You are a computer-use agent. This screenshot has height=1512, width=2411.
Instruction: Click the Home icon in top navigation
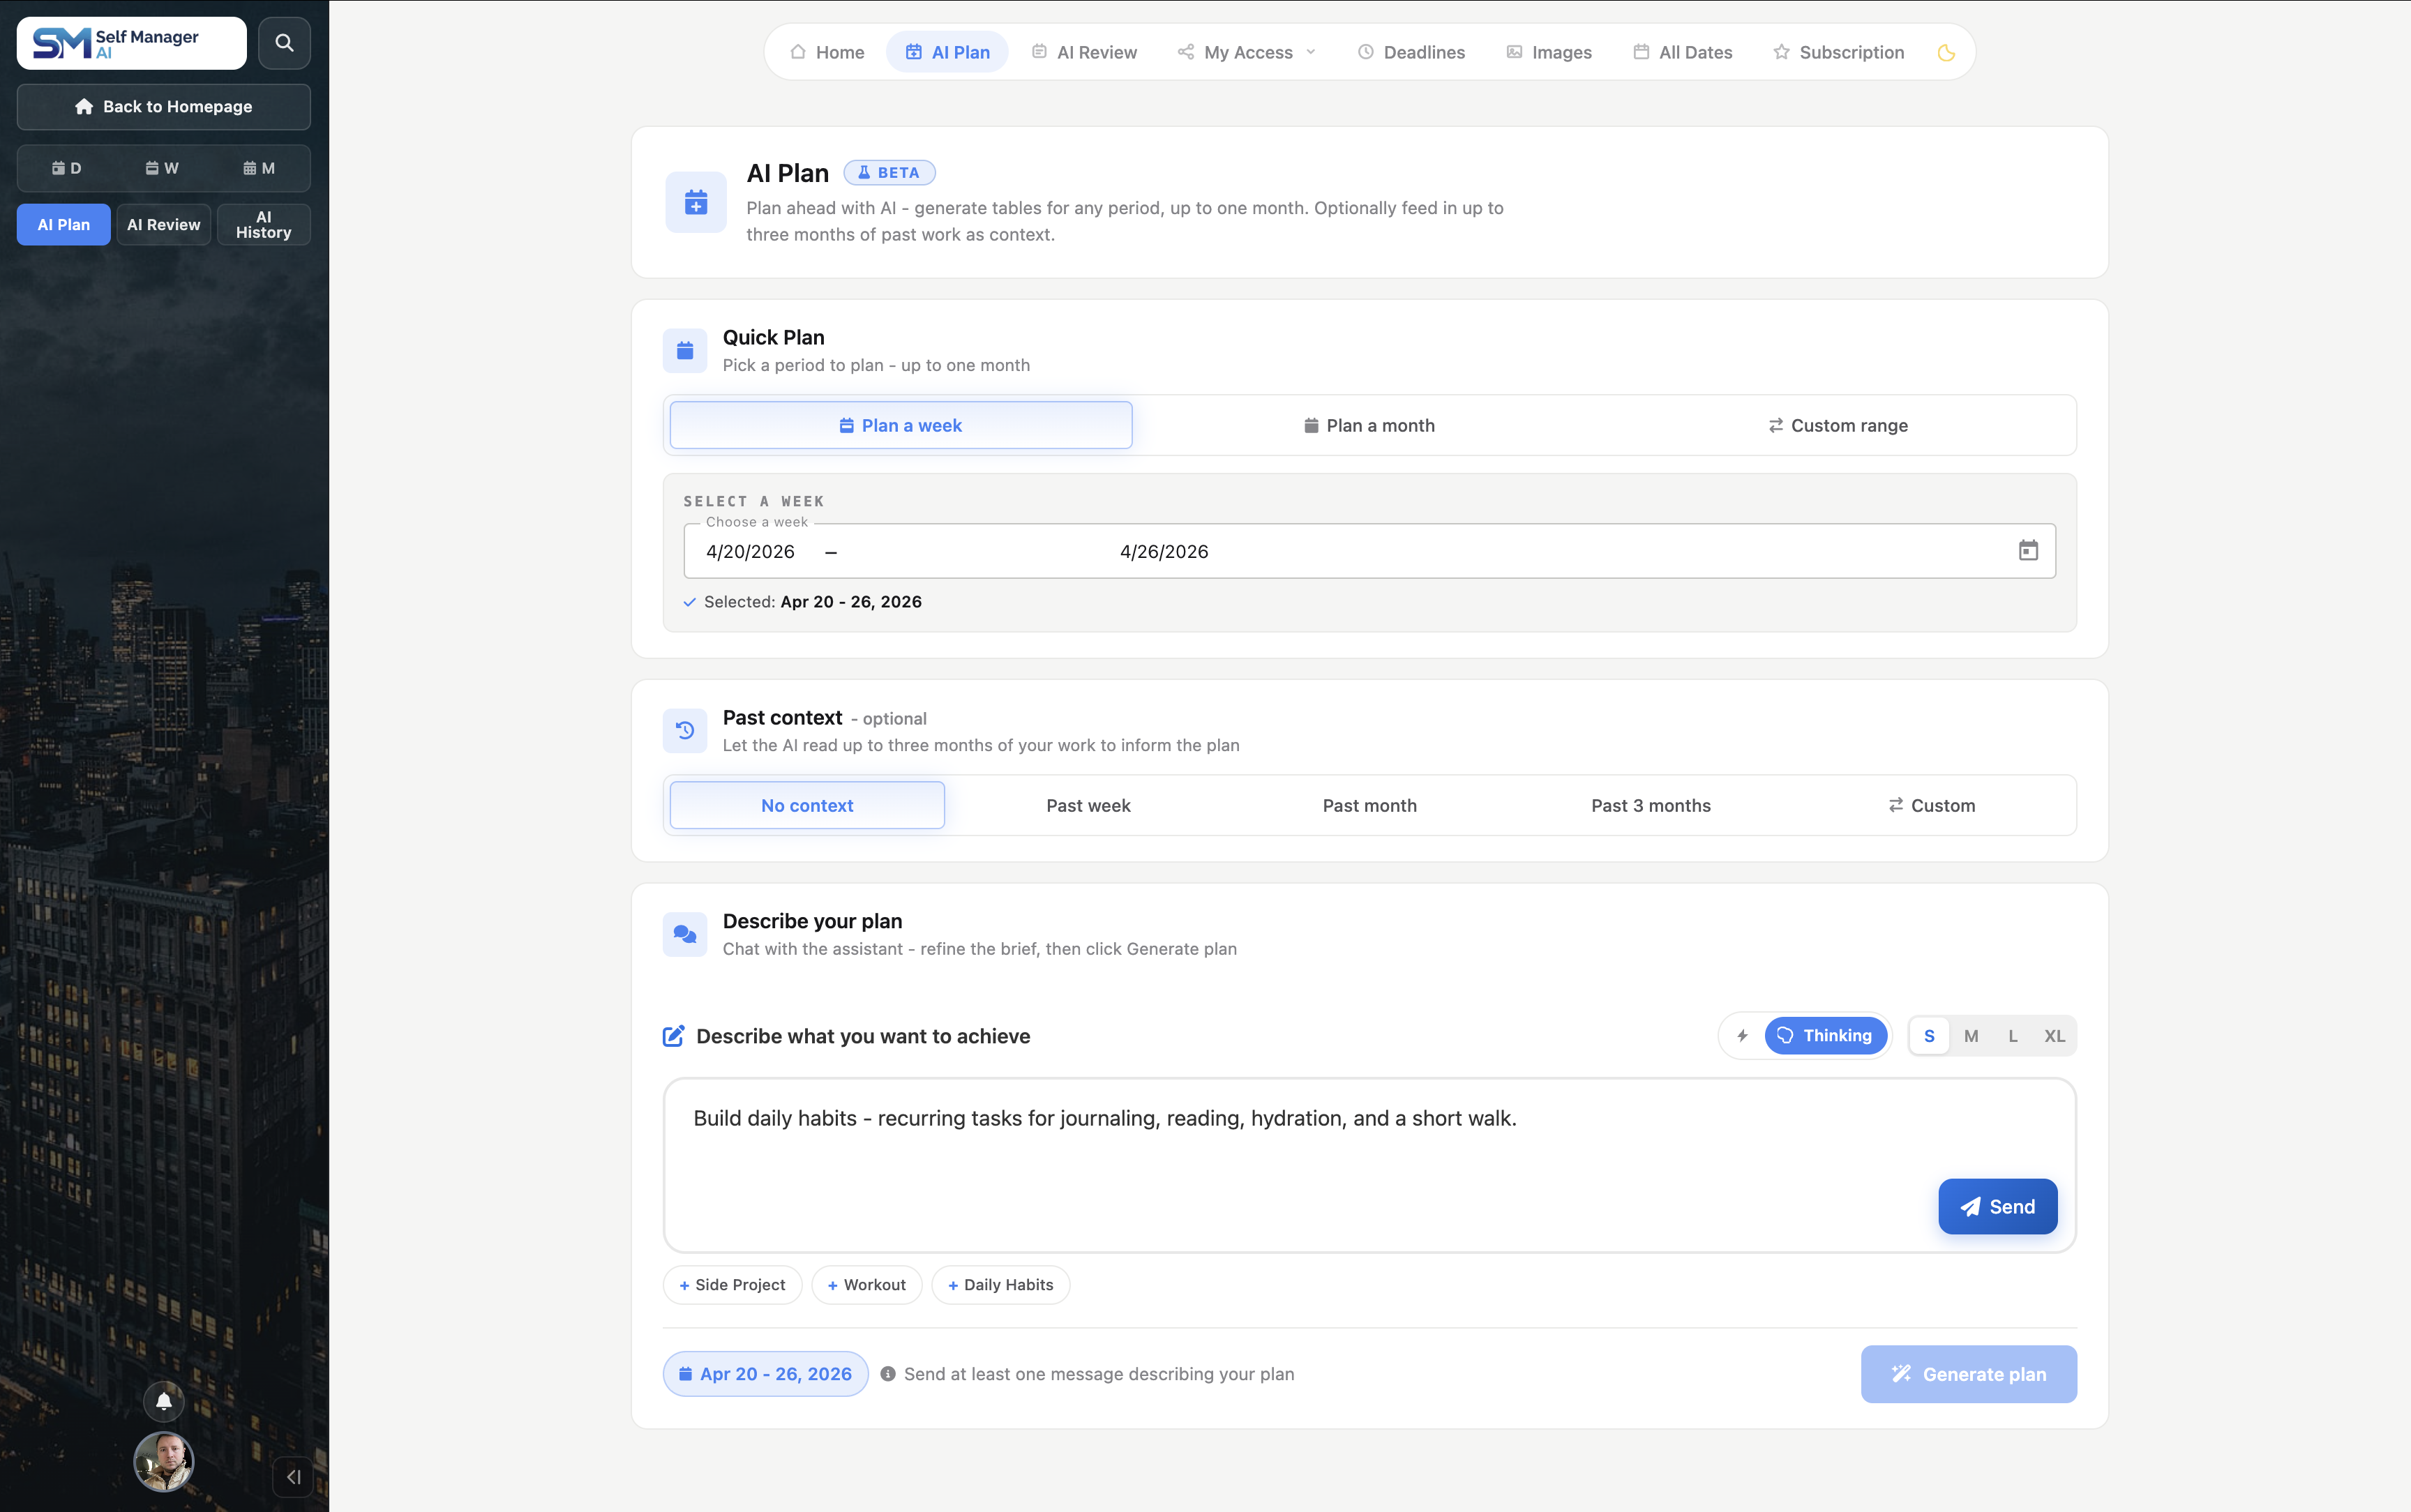[x=798, y=51]
